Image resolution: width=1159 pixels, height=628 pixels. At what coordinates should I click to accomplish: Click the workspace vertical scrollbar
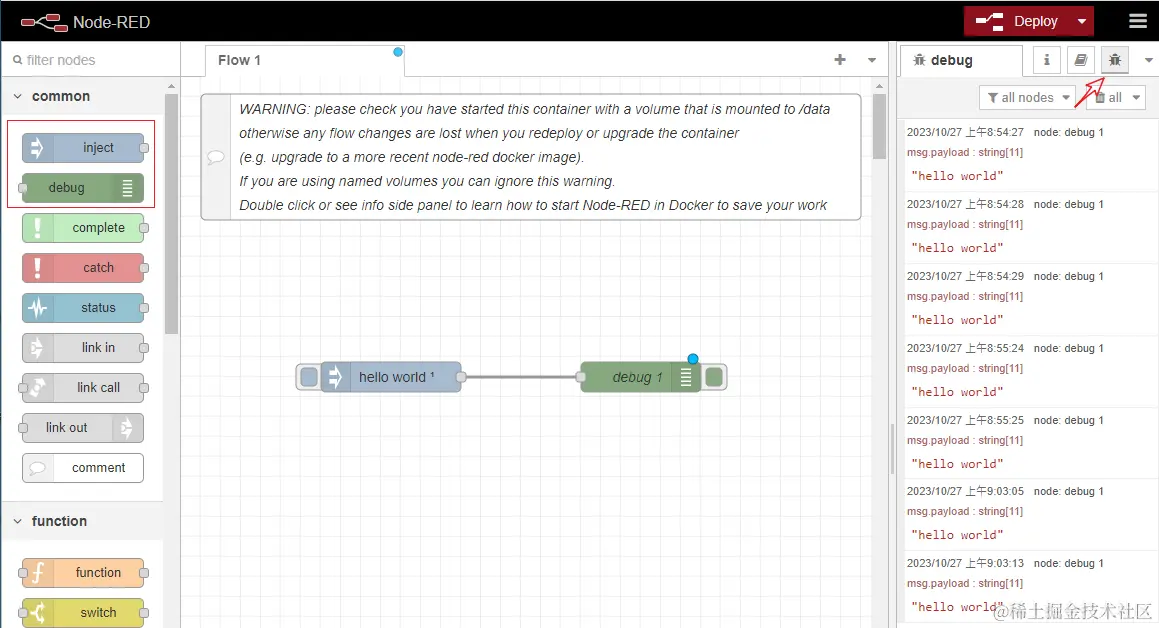tap(879, 126)
